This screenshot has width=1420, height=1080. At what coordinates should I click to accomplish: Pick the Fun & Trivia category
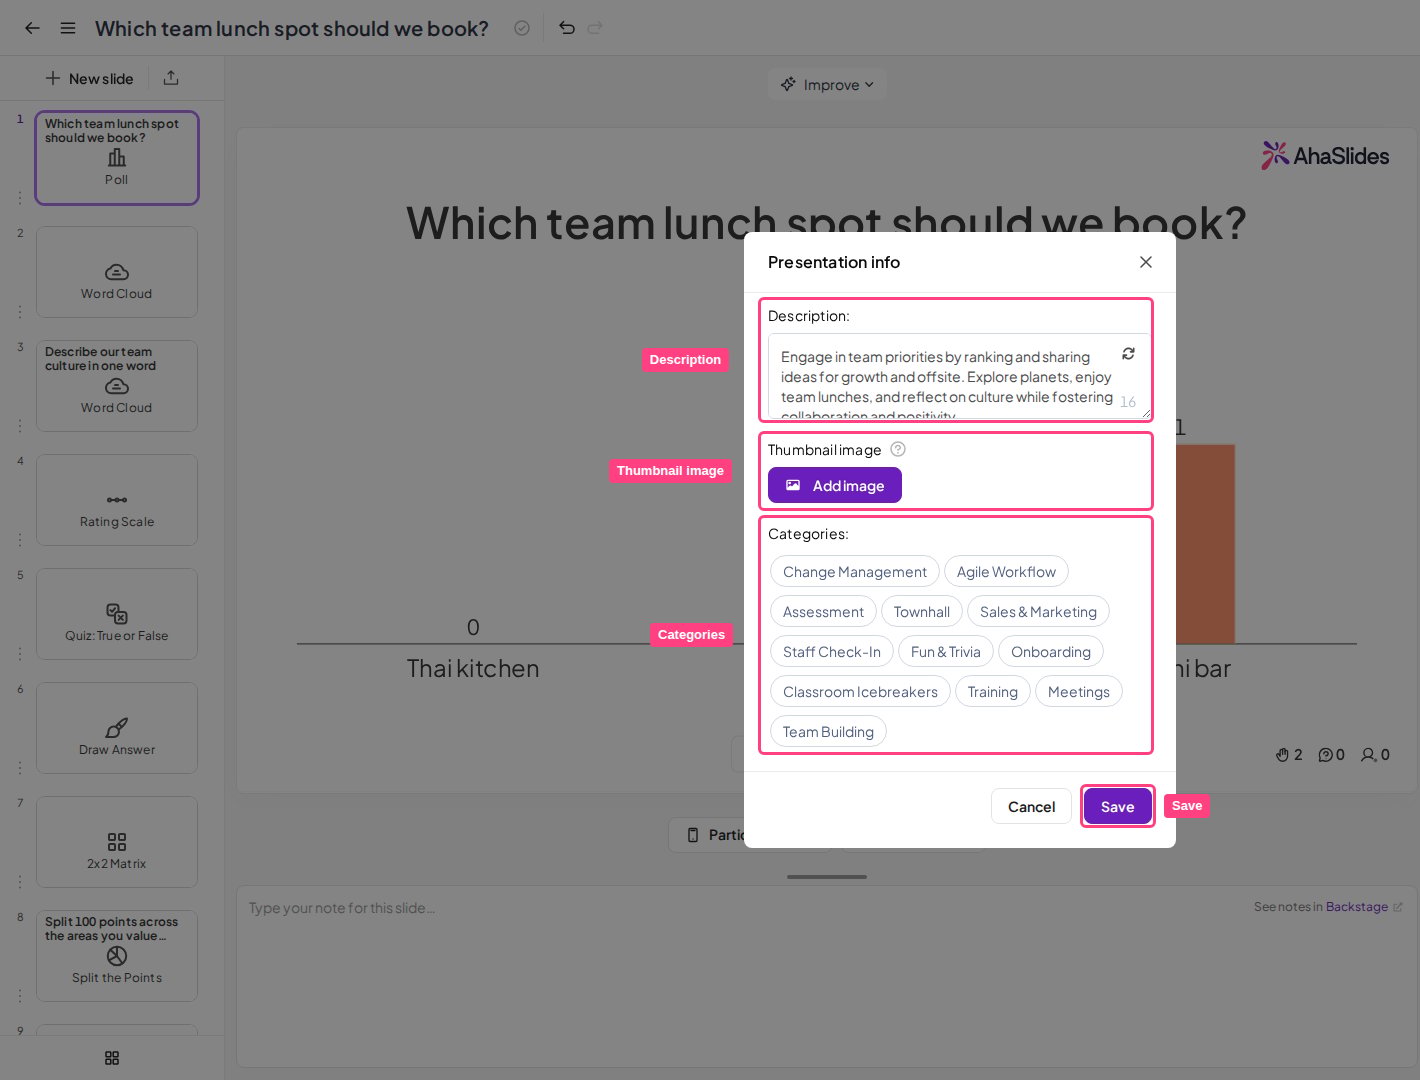pos(946,652)
